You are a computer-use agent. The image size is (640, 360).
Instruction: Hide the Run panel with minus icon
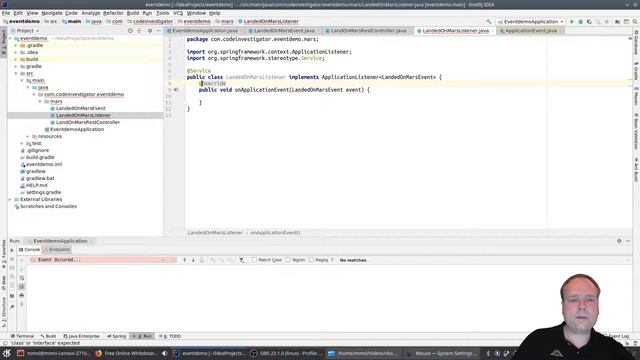(x=628, y=241)
